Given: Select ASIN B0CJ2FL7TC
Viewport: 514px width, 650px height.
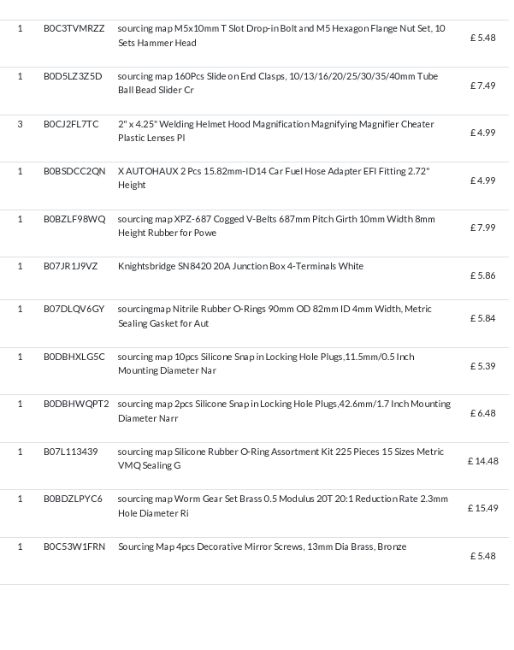Looking at the screenshot, I should [71, 124].
